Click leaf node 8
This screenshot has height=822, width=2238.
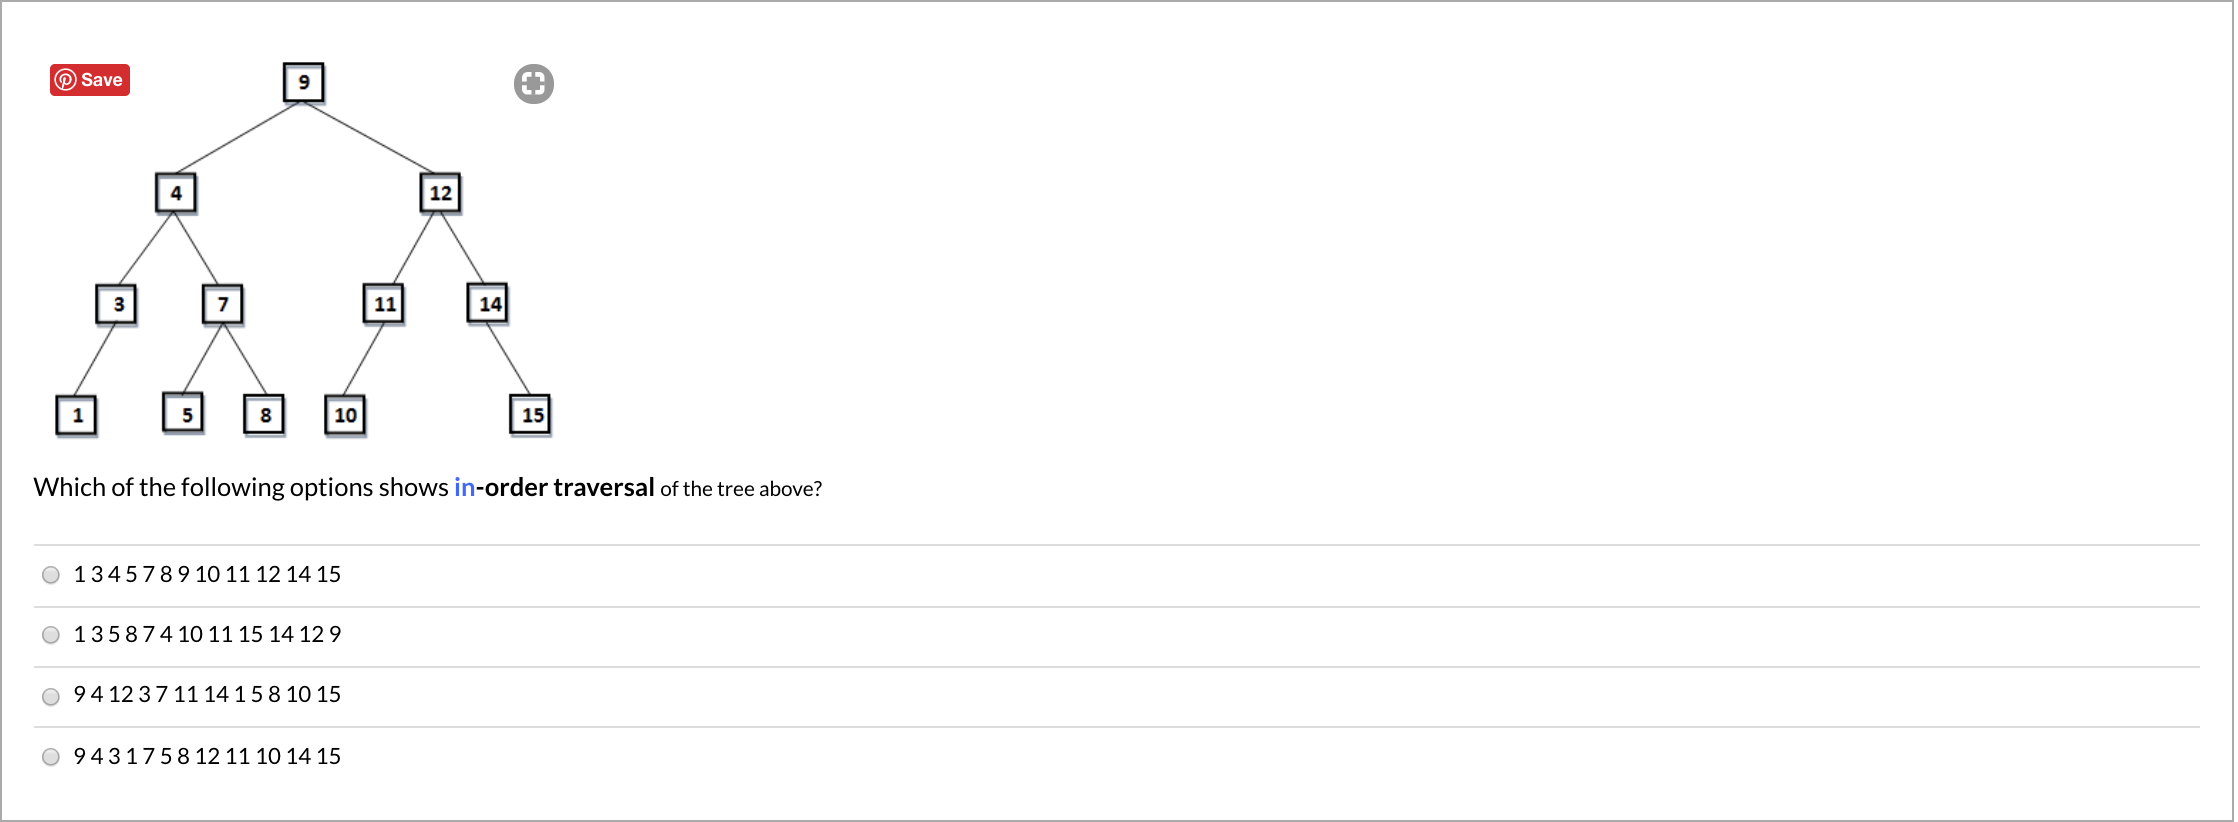265,415
